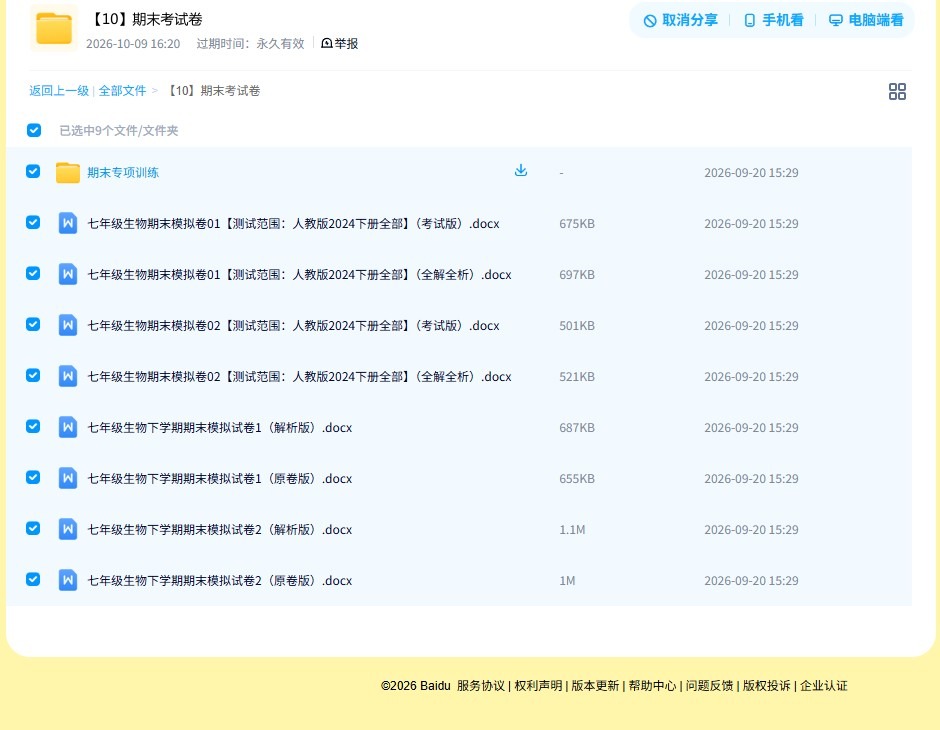The height and width of the screenshot is (730, 940).
Task: Click 取消分享 to cancel sharing
Action: pyautogui.click(x=680, y=20)
